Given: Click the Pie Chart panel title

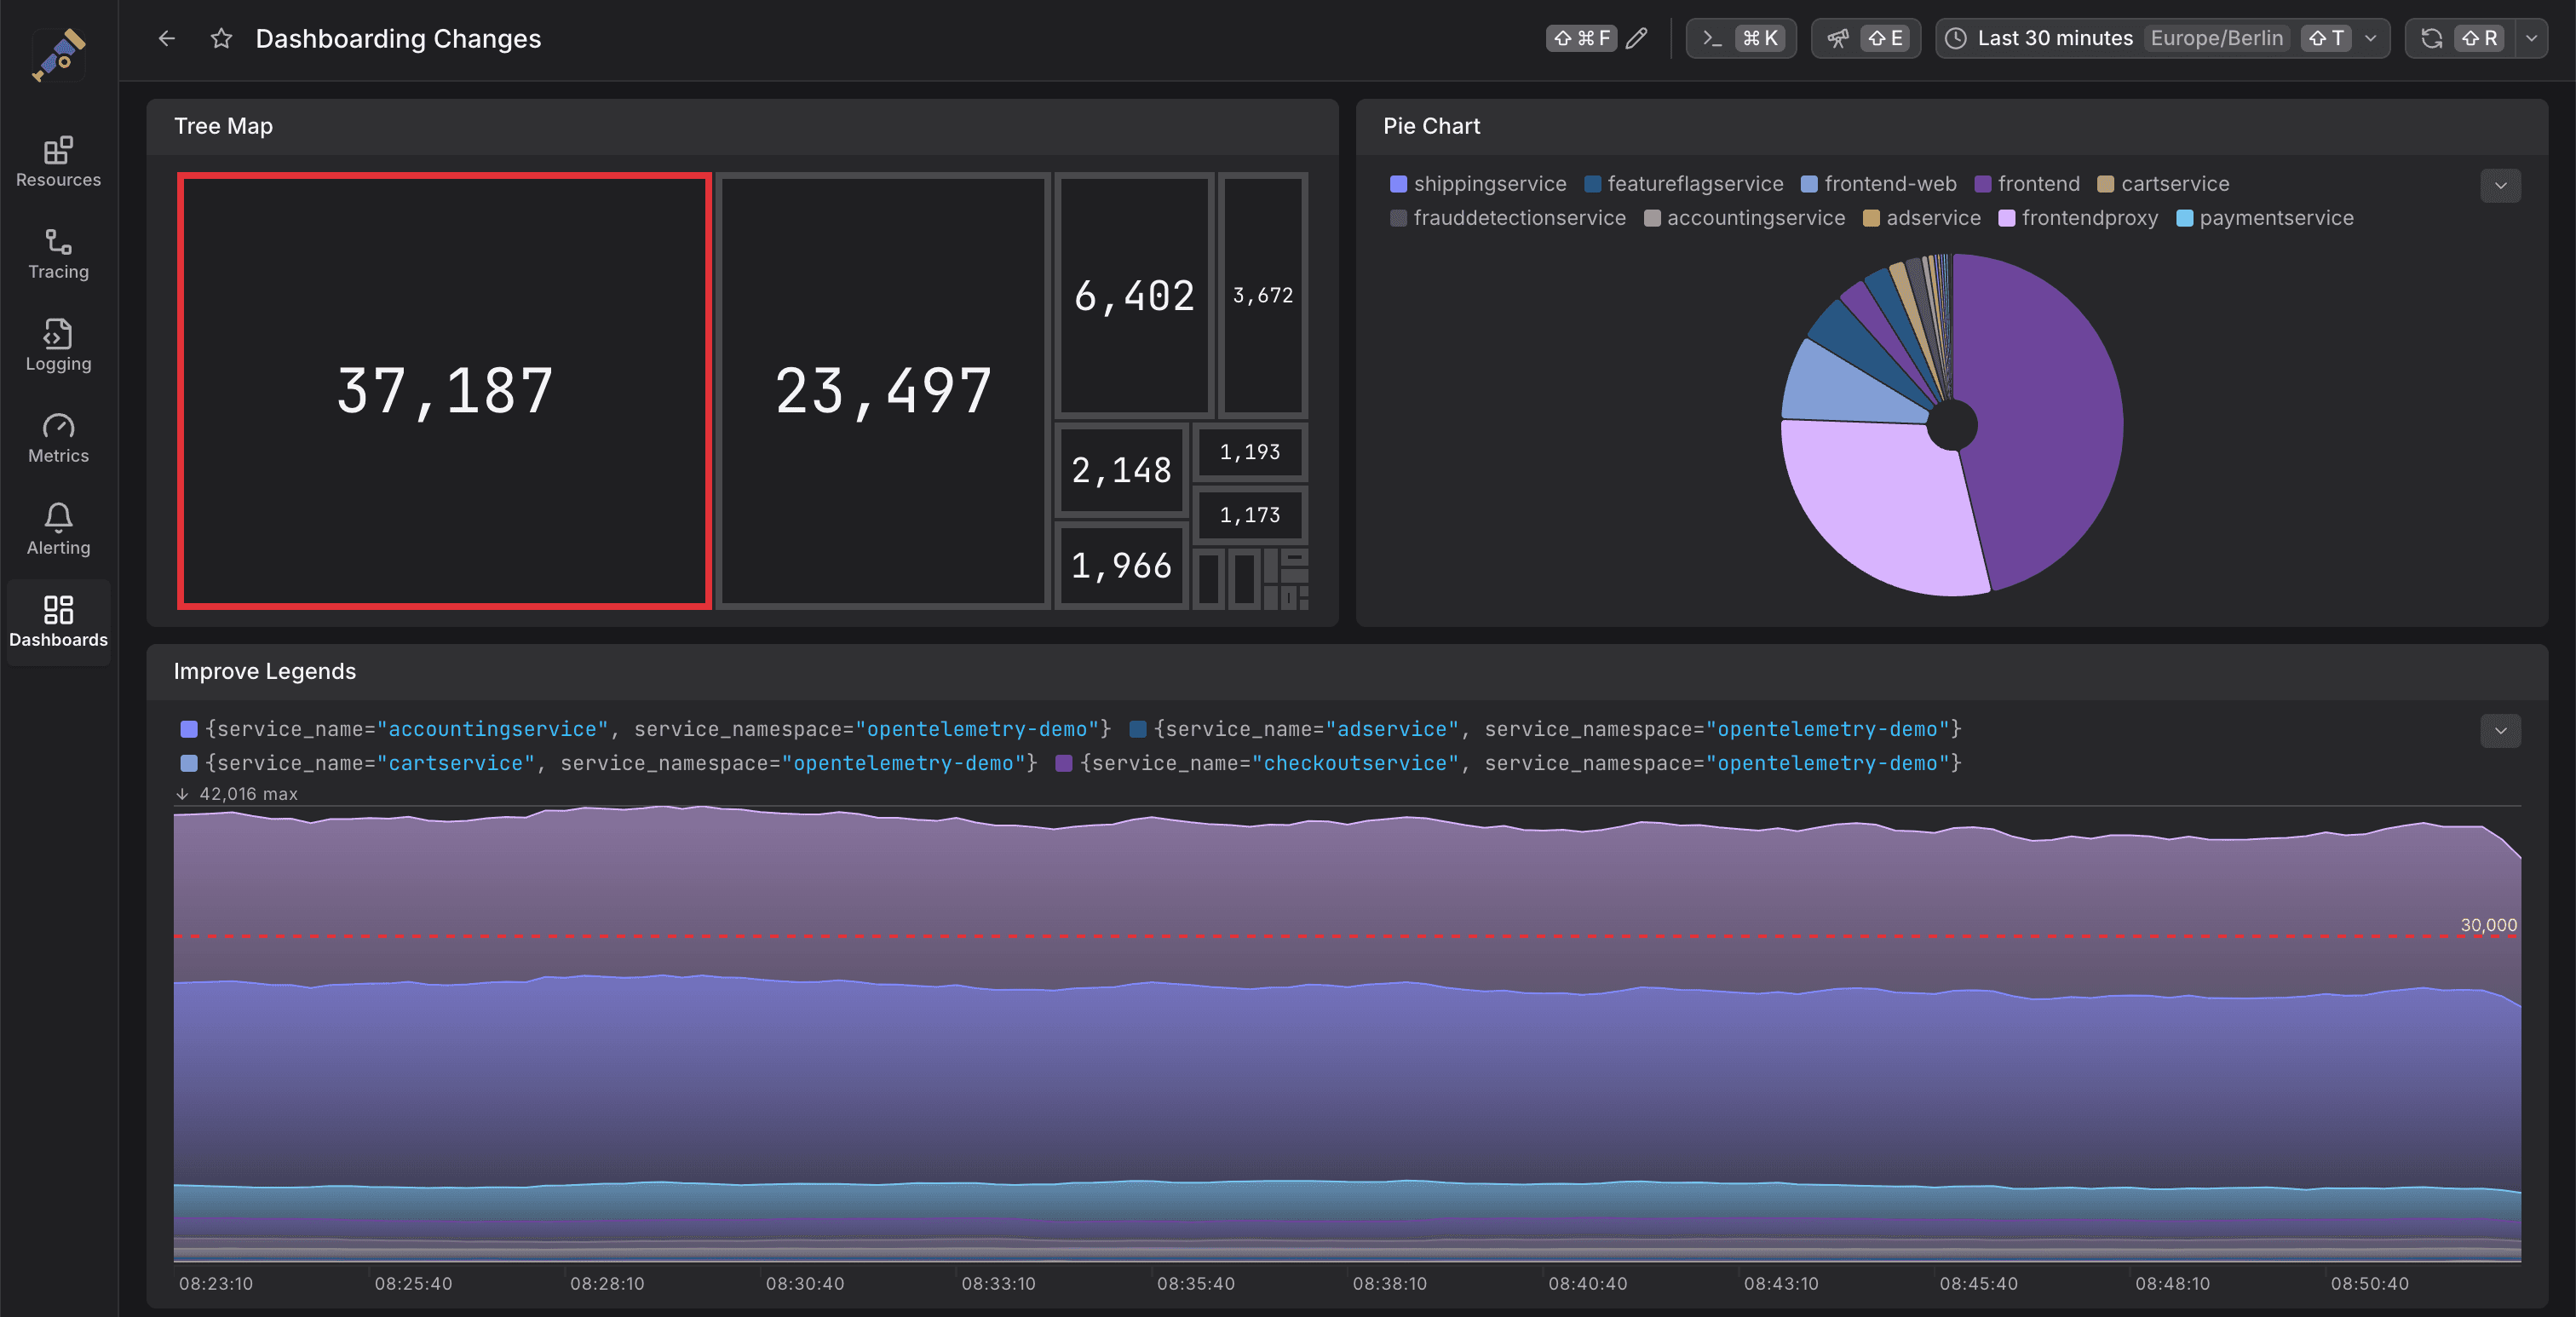Looking at the screenshot, I should 1431,126.
